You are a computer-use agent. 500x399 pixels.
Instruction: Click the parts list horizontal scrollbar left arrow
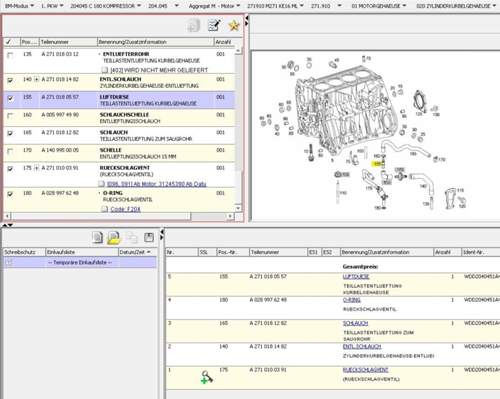click(x=7, y=216)
